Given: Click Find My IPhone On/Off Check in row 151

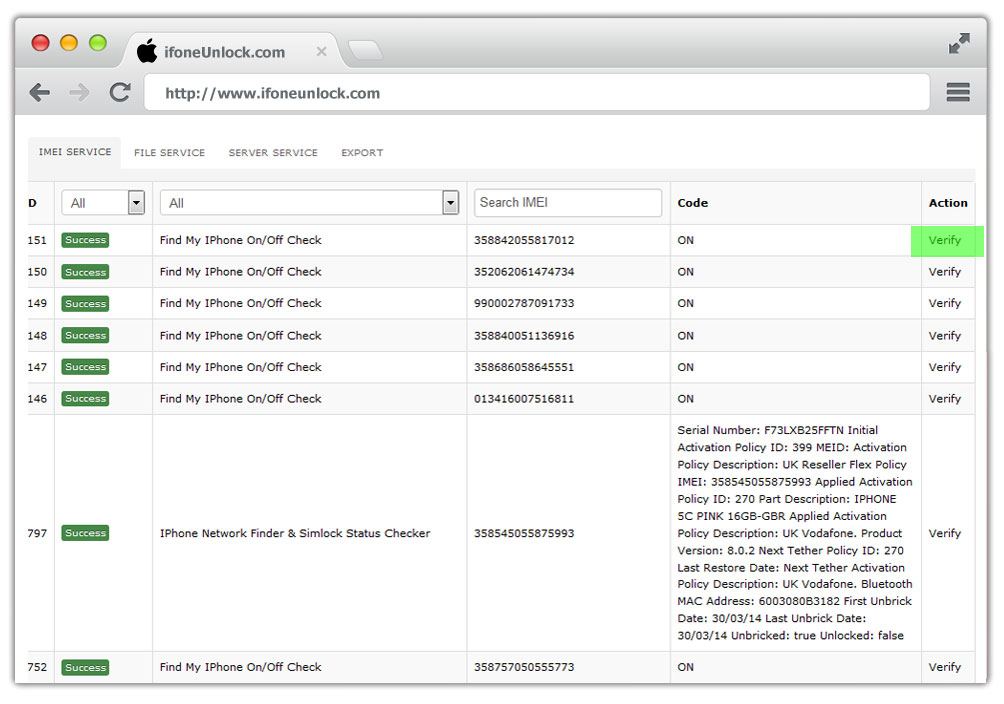Looking at the screenshot, I should tap(241, 240).
